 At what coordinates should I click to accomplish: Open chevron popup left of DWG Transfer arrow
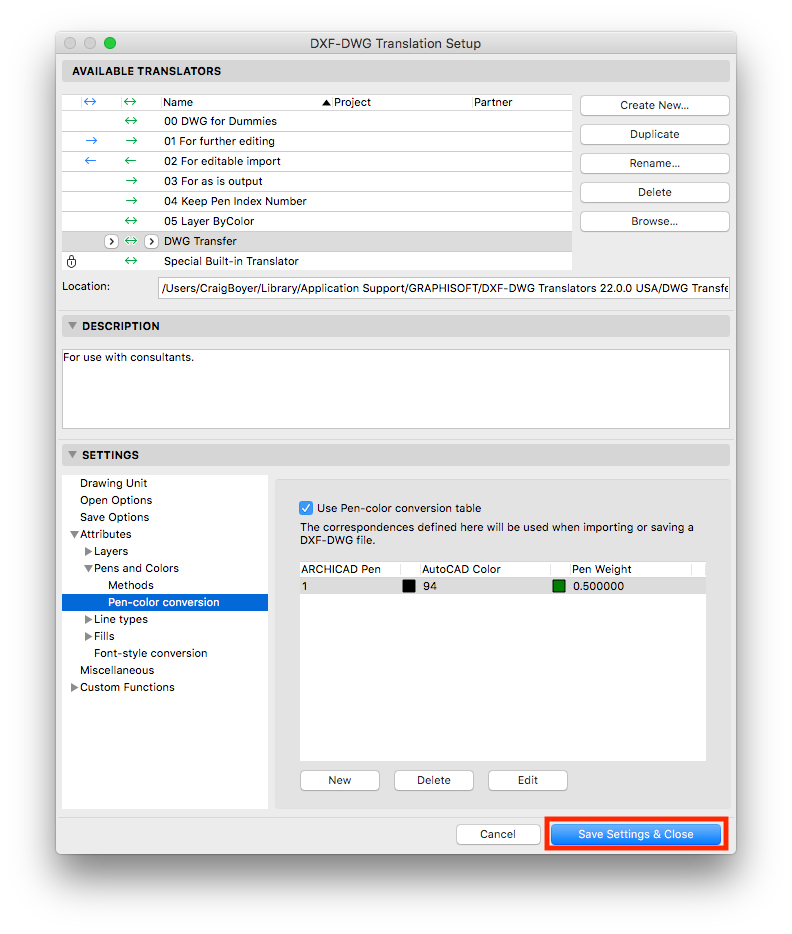[x=111, y=241]
